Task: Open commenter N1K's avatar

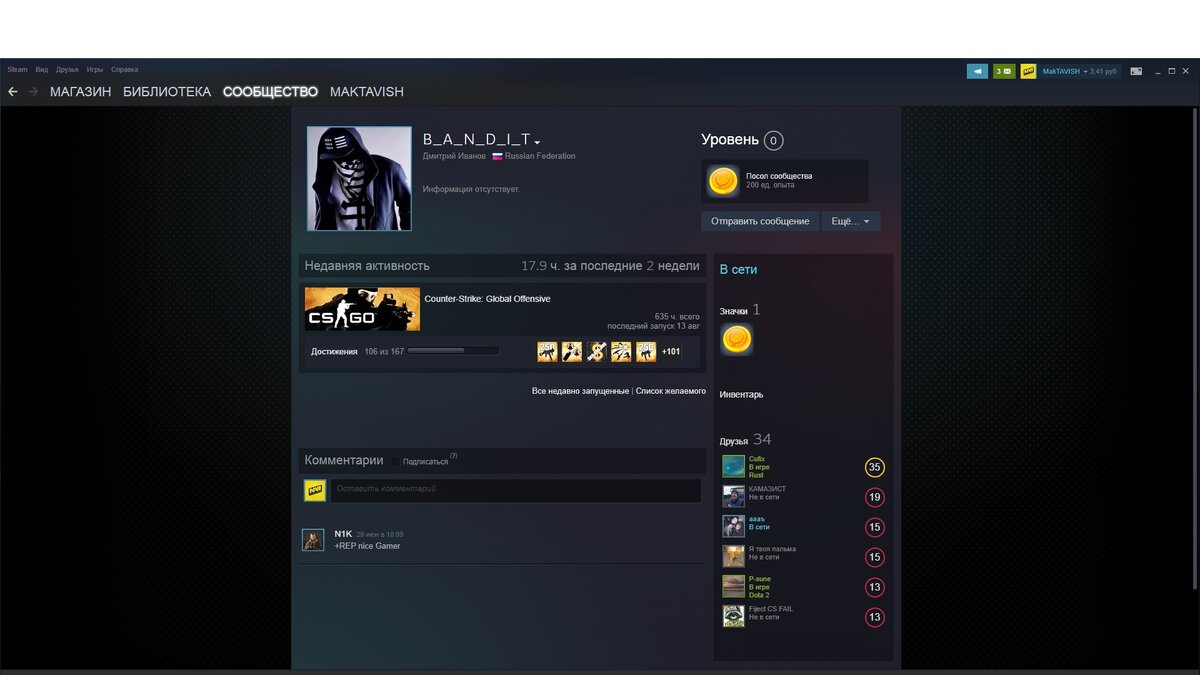Action: click(313, 540)
